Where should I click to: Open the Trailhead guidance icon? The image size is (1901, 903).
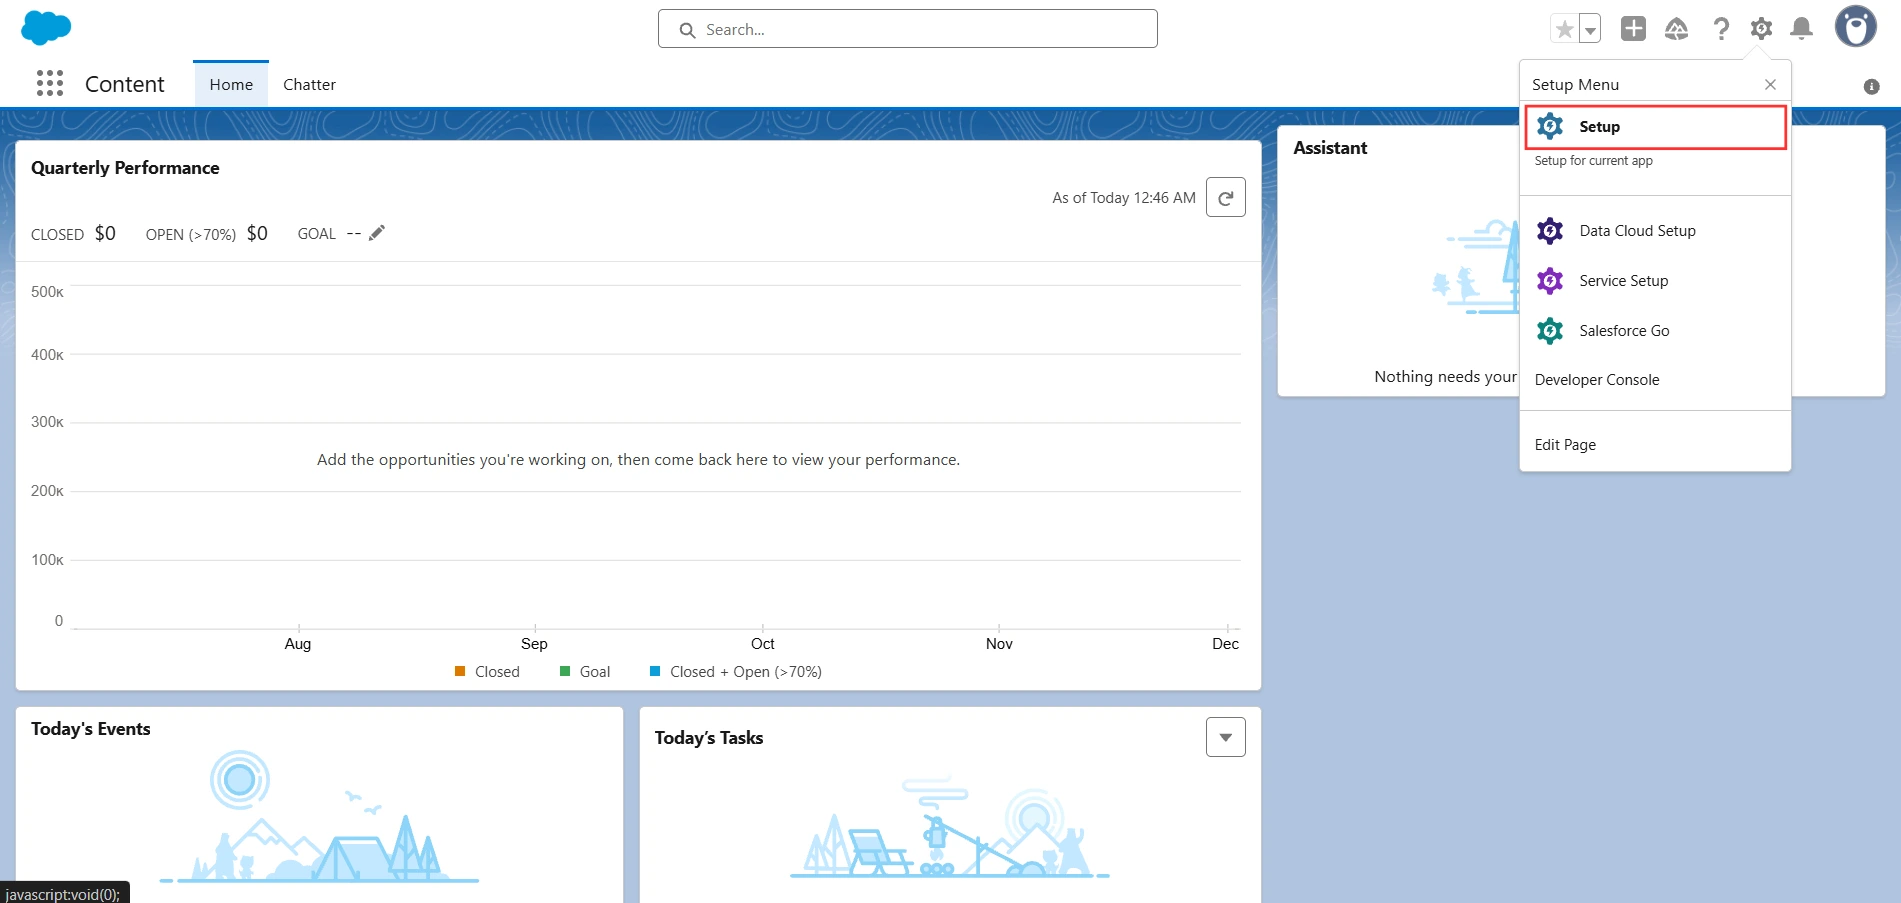[1677, 29]
